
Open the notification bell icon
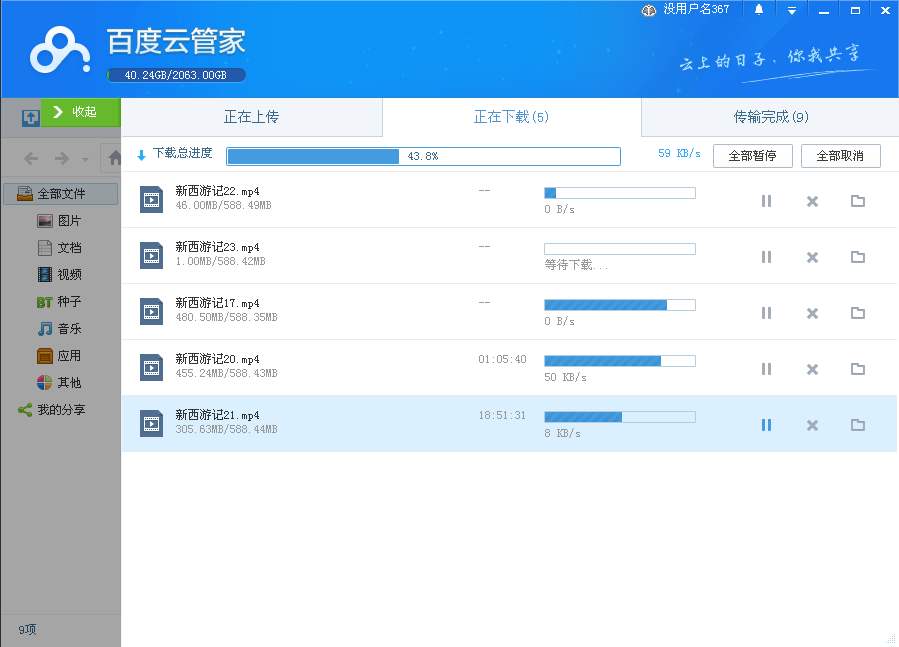(x=759, y=10)
